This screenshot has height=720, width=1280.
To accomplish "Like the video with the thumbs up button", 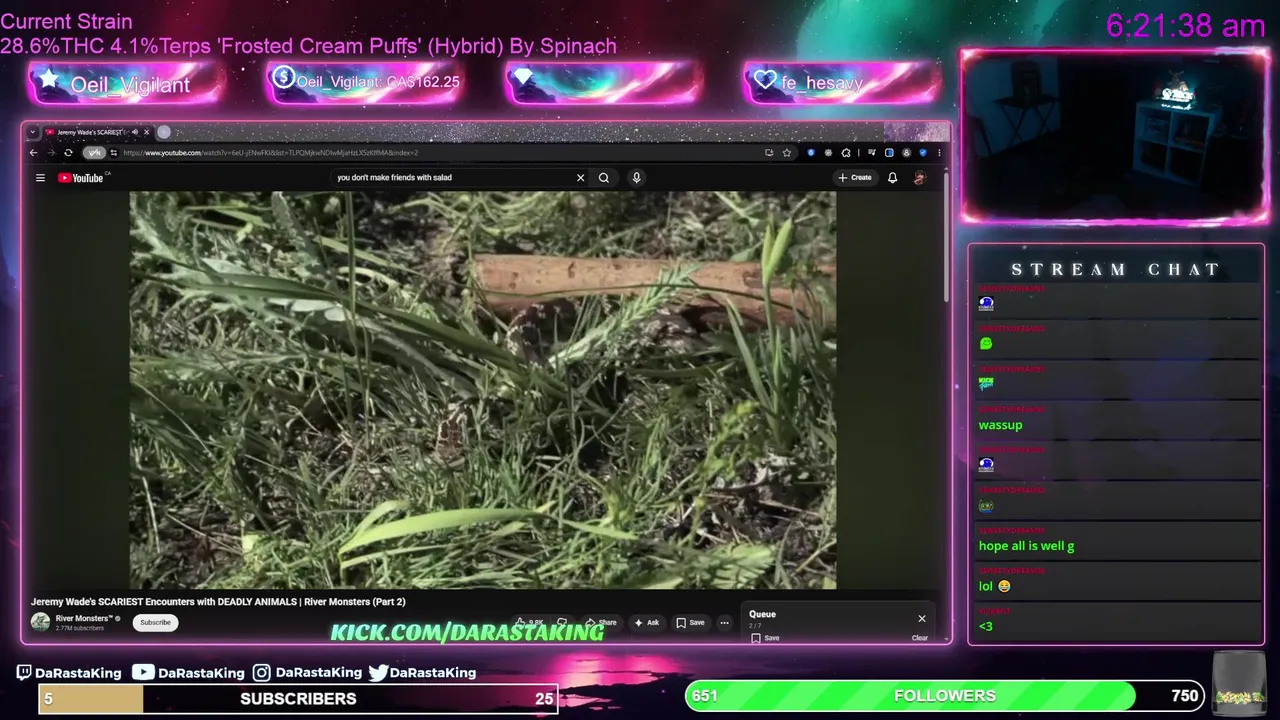I will tap(530, 622).
